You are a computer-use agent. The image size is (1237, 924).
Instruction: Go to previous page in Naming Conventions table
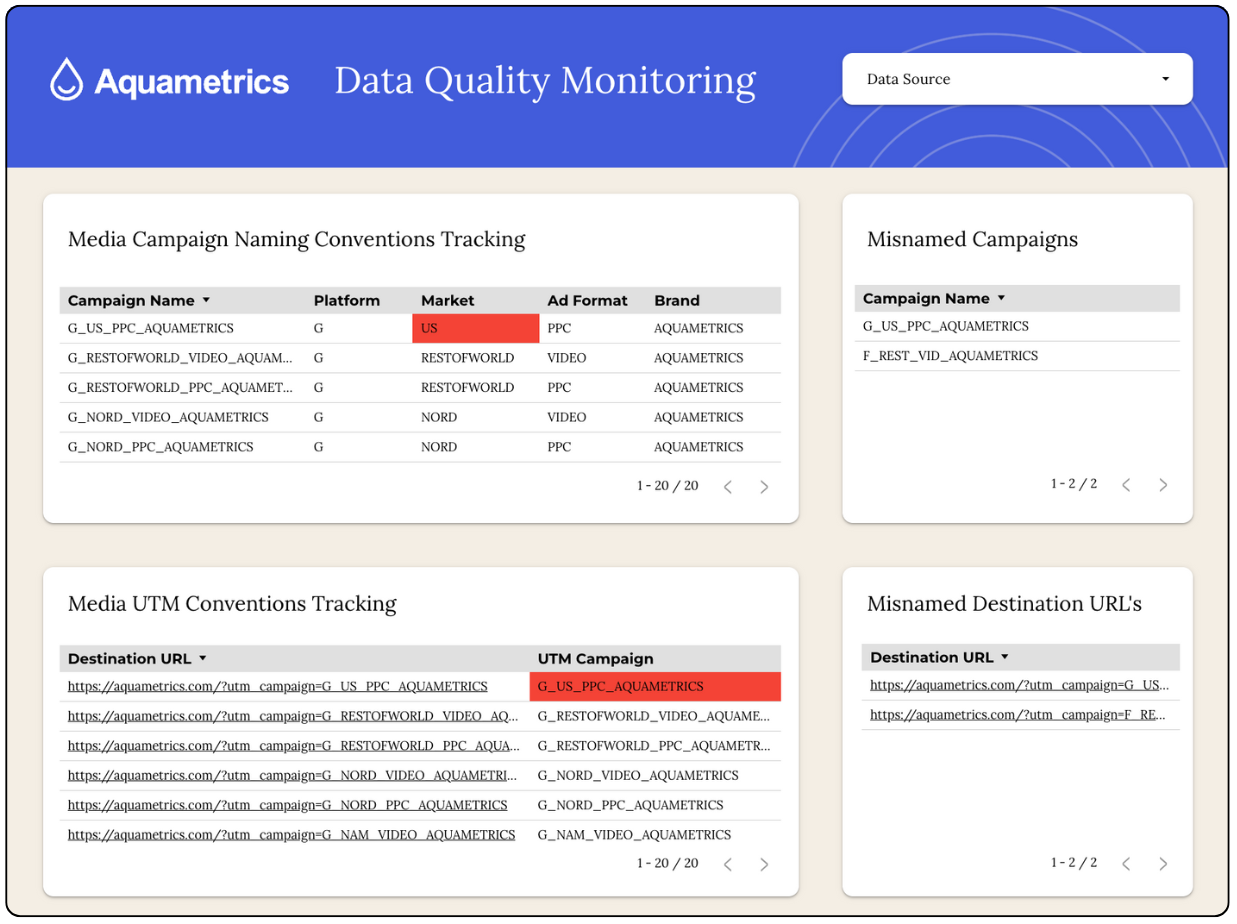(x=728, y=487)
